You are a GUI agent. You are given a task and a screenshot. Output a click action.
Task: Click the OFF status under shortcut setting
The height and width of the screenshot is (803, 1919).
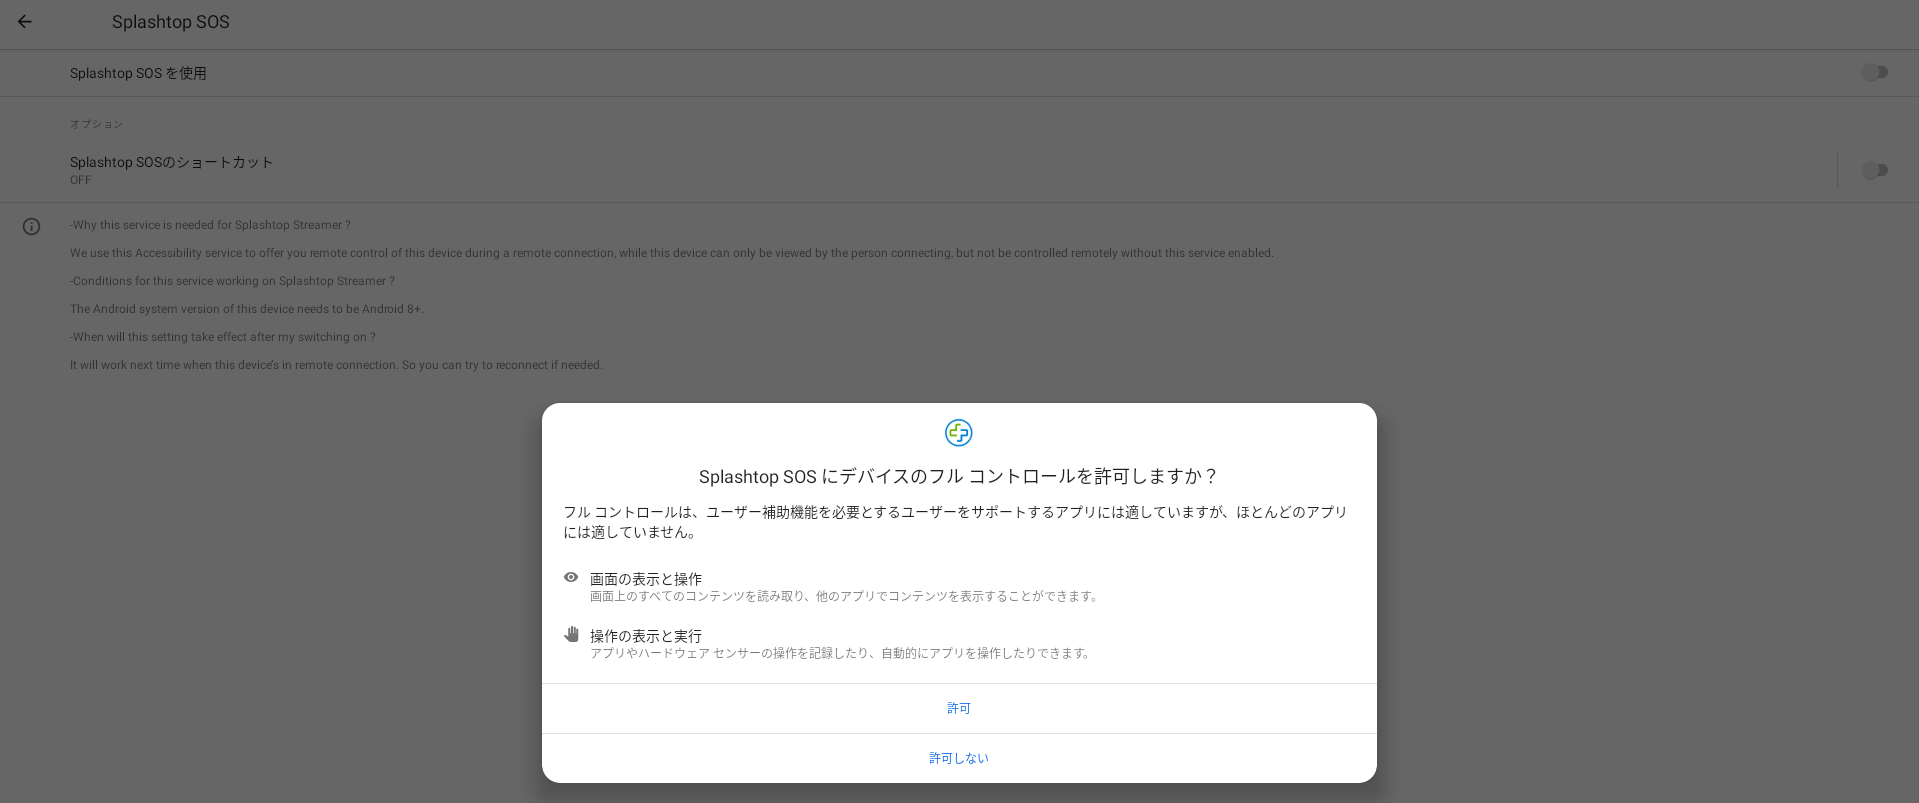pyautogui.click(x=80, y=180)
